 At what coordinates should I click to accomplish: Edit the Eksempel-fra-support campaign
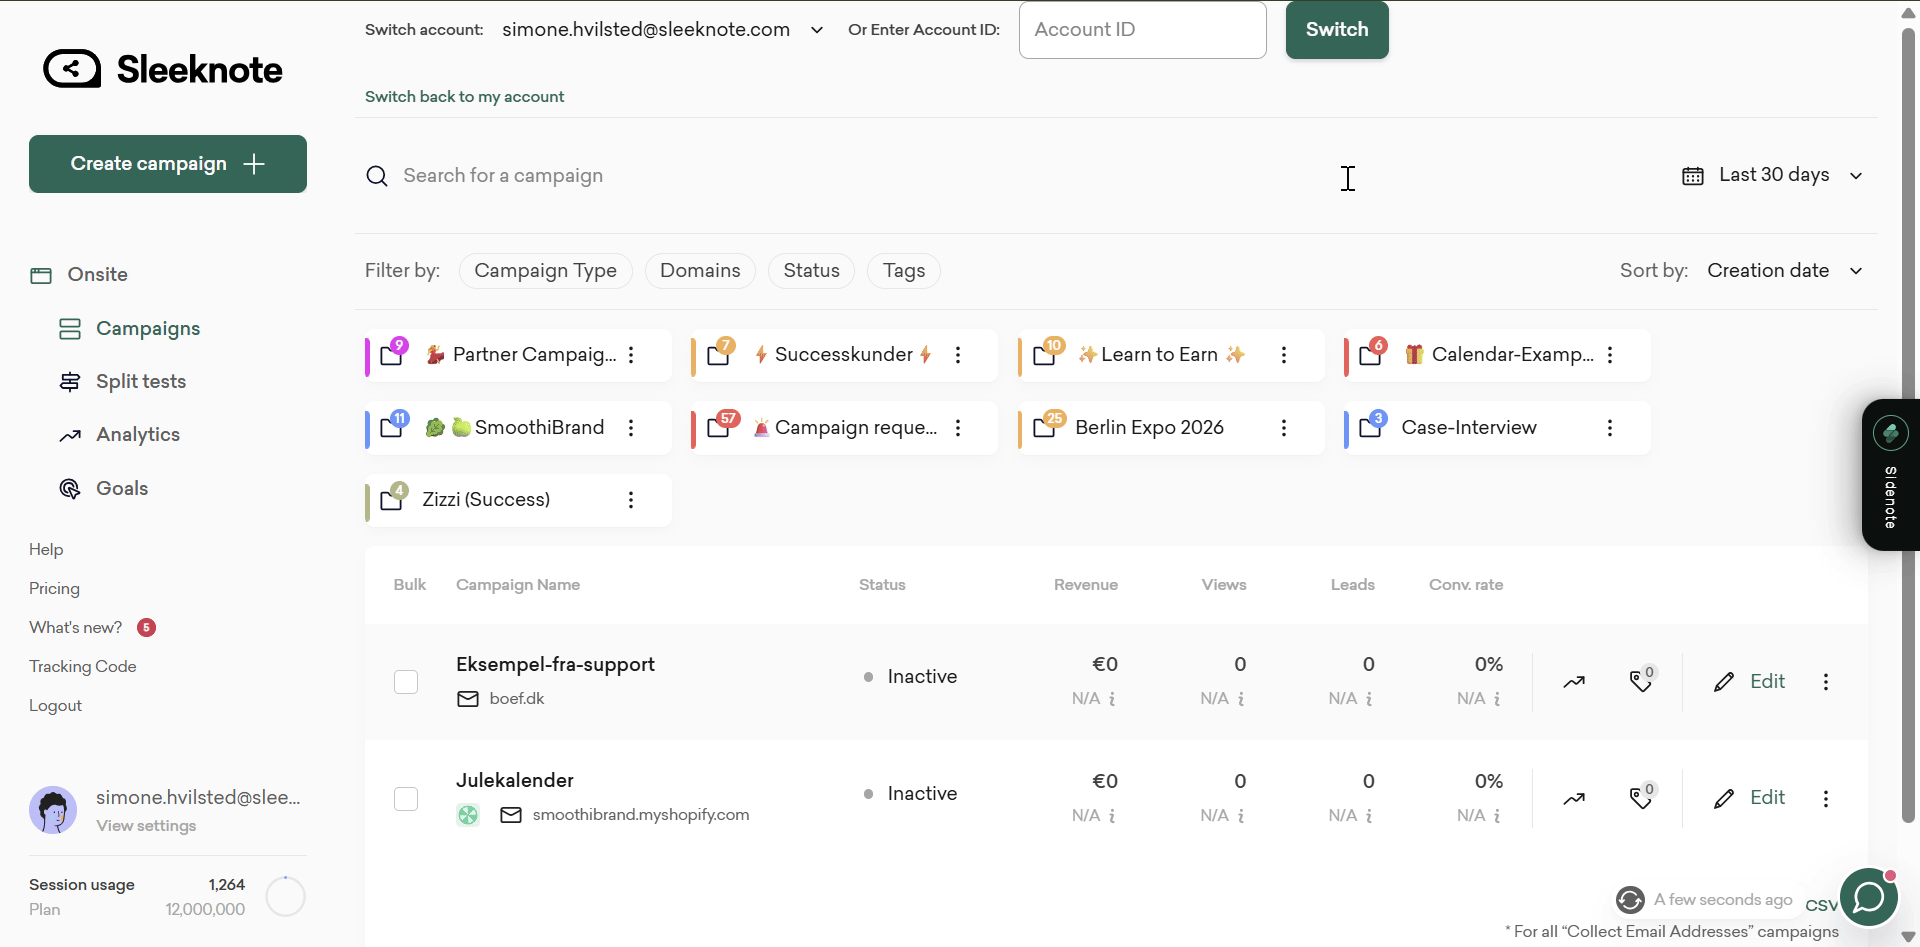click(1749, 682)
